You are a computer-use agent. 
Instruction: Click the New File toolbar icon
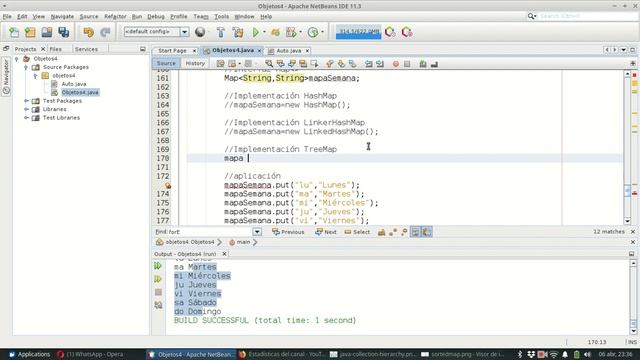click(x=14, y=32)
